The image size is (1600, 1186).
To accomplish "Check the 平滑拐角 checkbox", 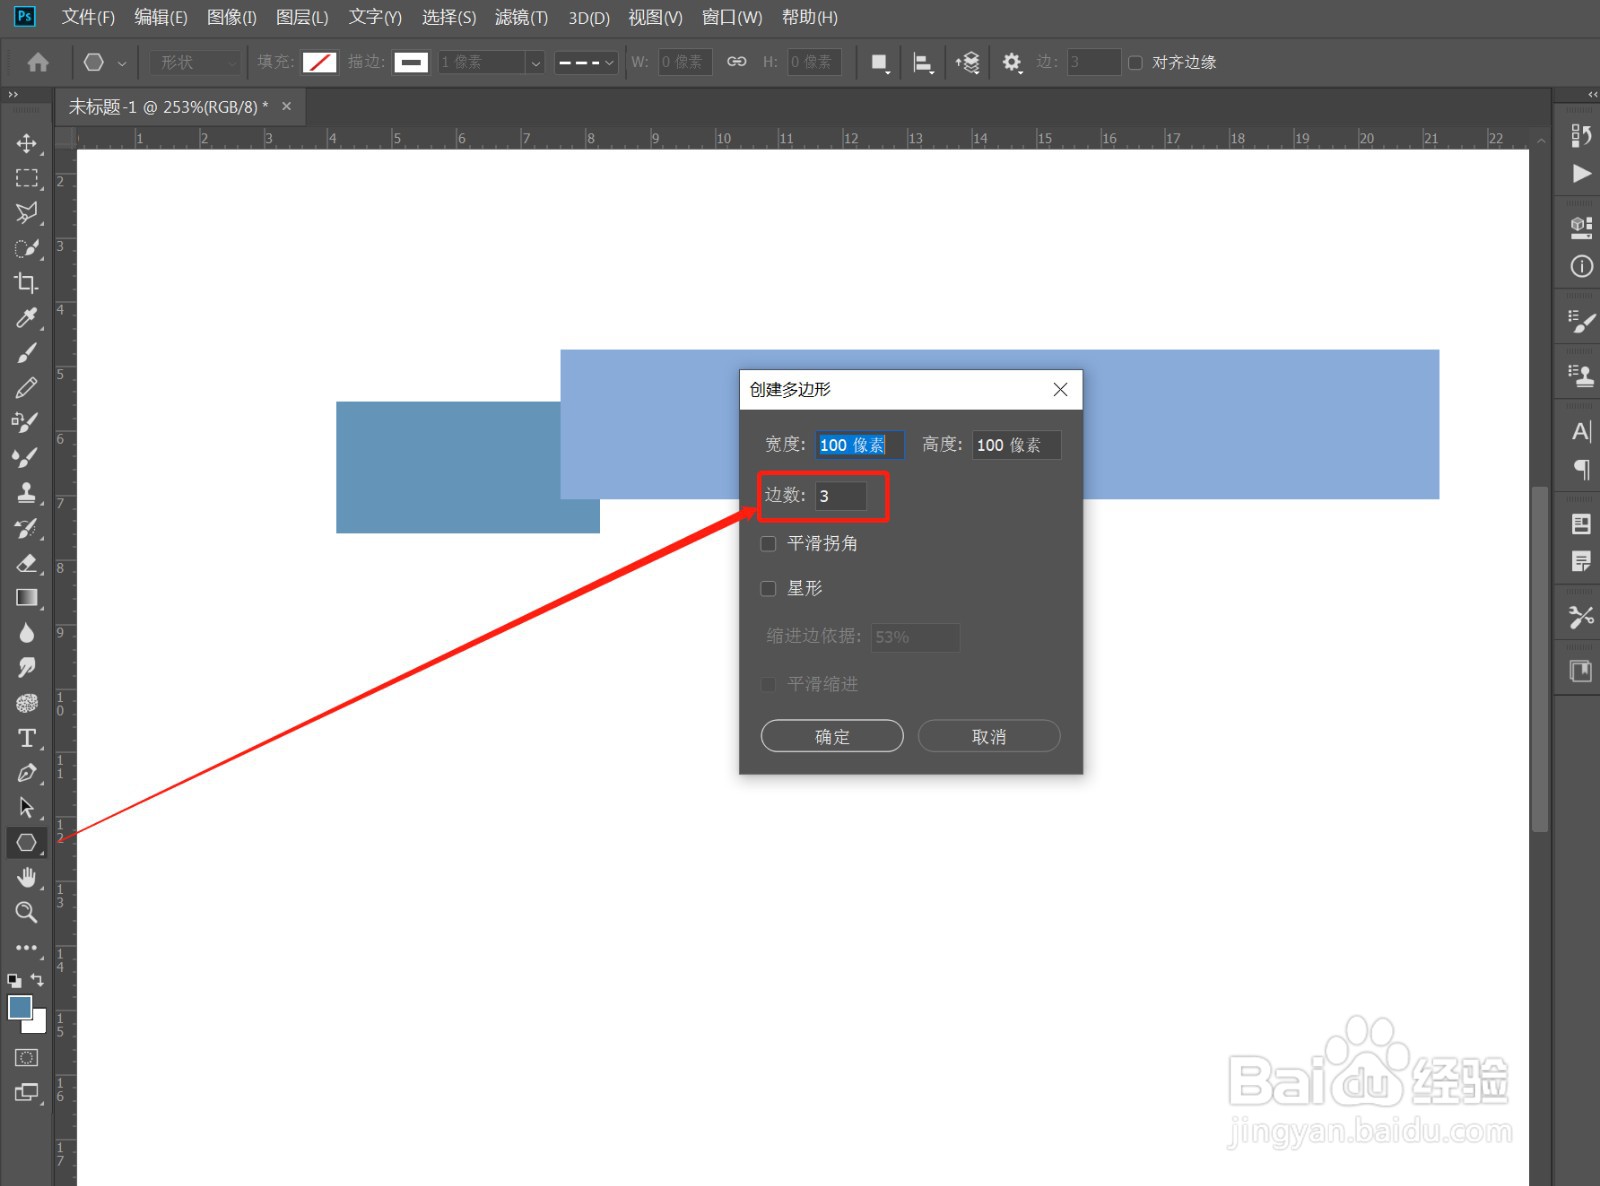I will pos(768,544).
